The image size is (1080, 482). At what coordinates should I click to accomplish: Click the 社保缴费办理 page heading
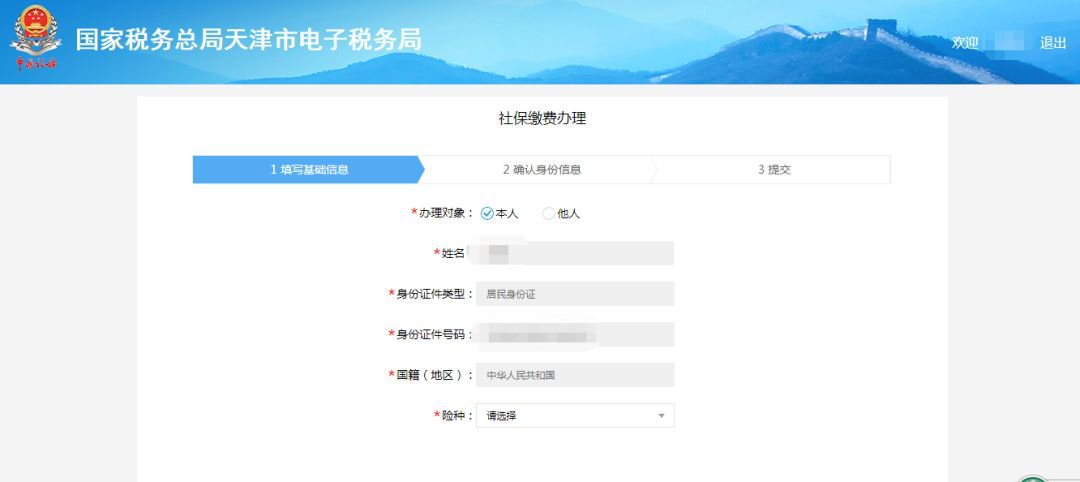click(542, 118)
